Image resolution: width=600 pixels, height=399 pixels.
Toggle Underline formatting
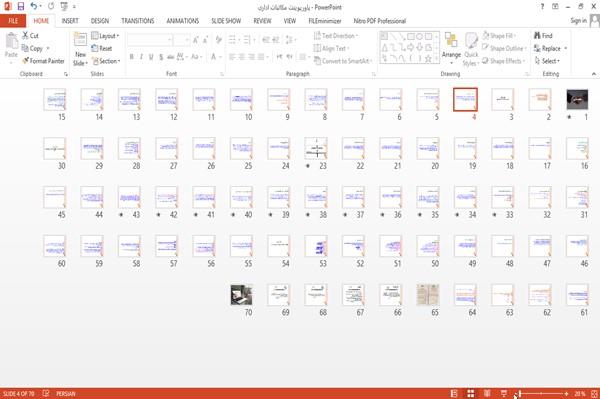[x=151, y=57]
